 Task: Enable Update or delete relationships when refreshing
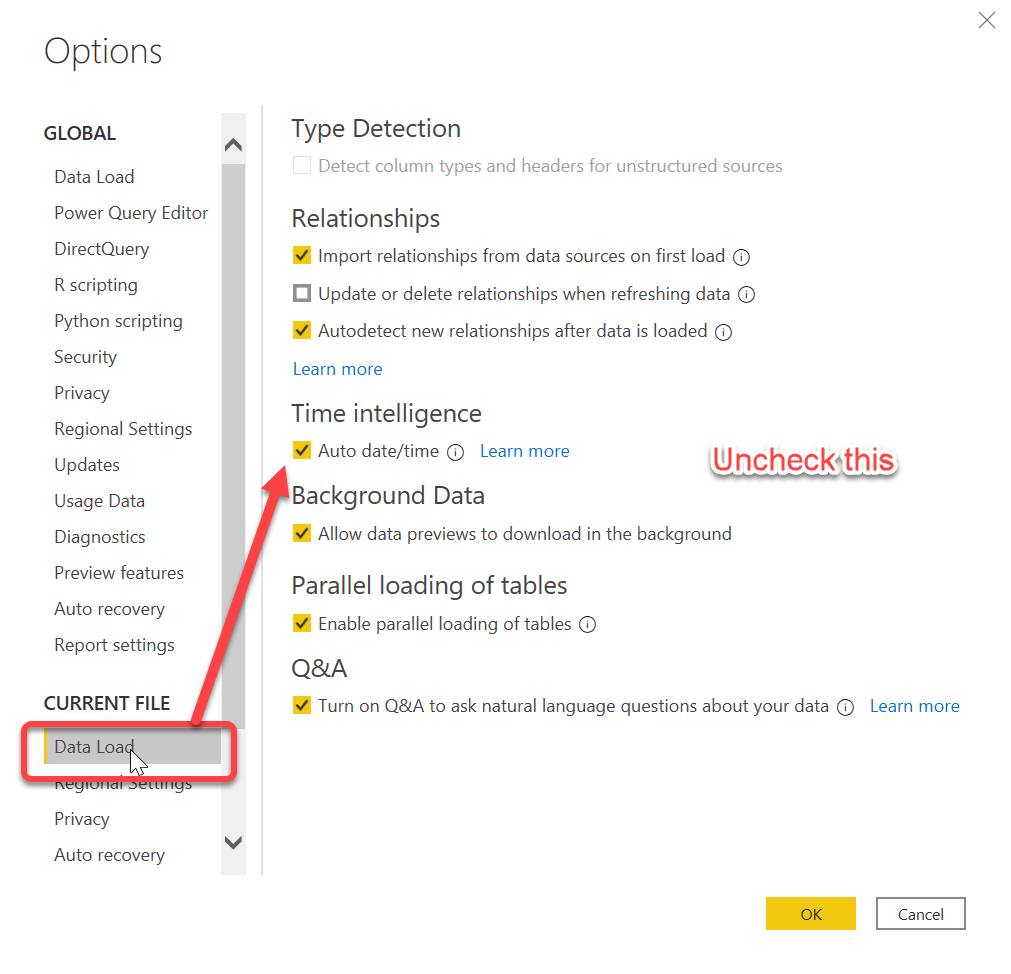(302, 293)
